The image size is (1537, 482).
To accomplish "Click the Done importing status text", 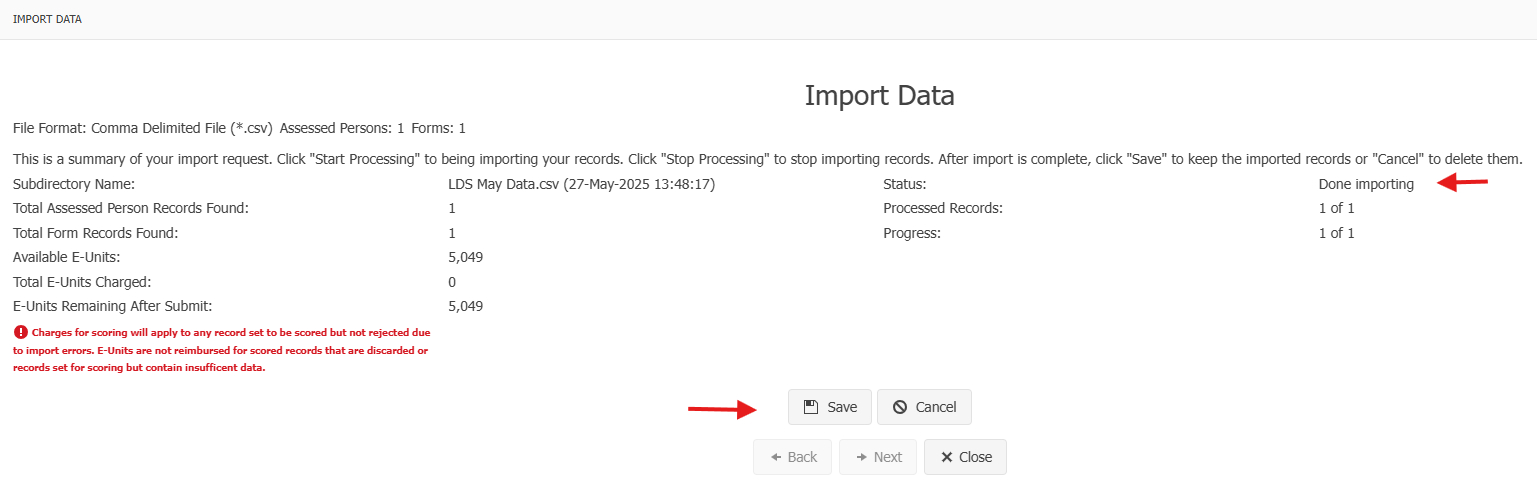I will point(1366,184).
